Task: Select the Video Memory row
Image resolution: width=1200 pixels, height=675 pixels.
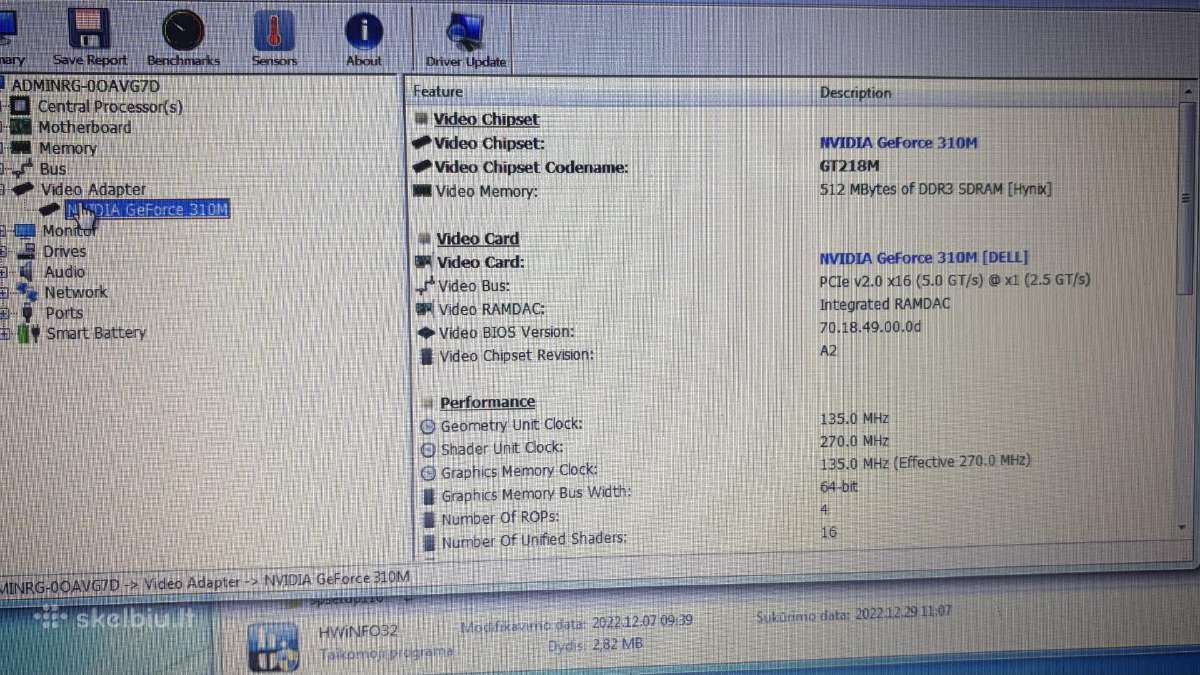Action: pyautogui.click(x=795, y=190)
